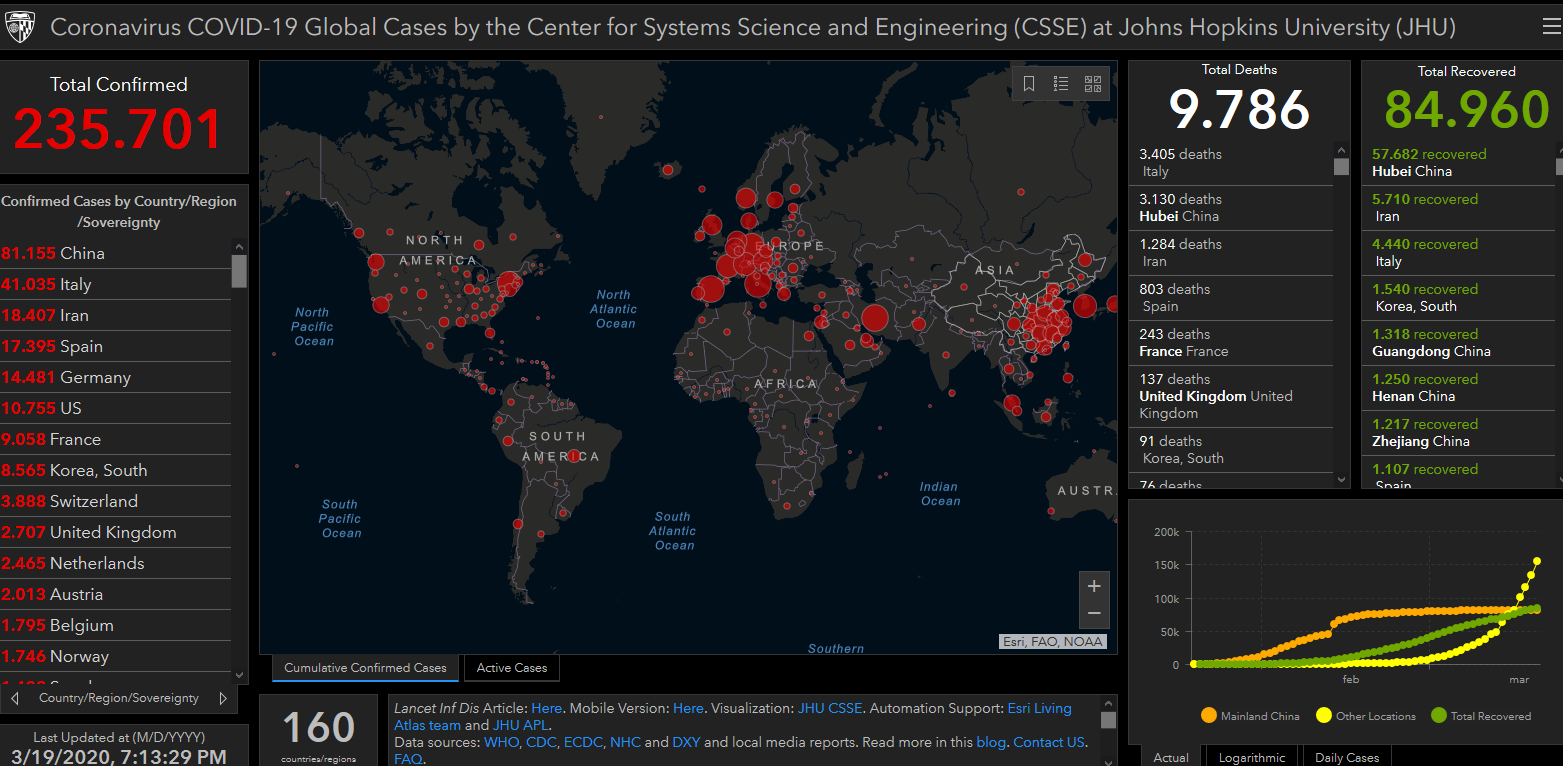This screenshot has height=766, width=1563.
Task: Click the 243 deaths France entry
Action: [1231, 343]
